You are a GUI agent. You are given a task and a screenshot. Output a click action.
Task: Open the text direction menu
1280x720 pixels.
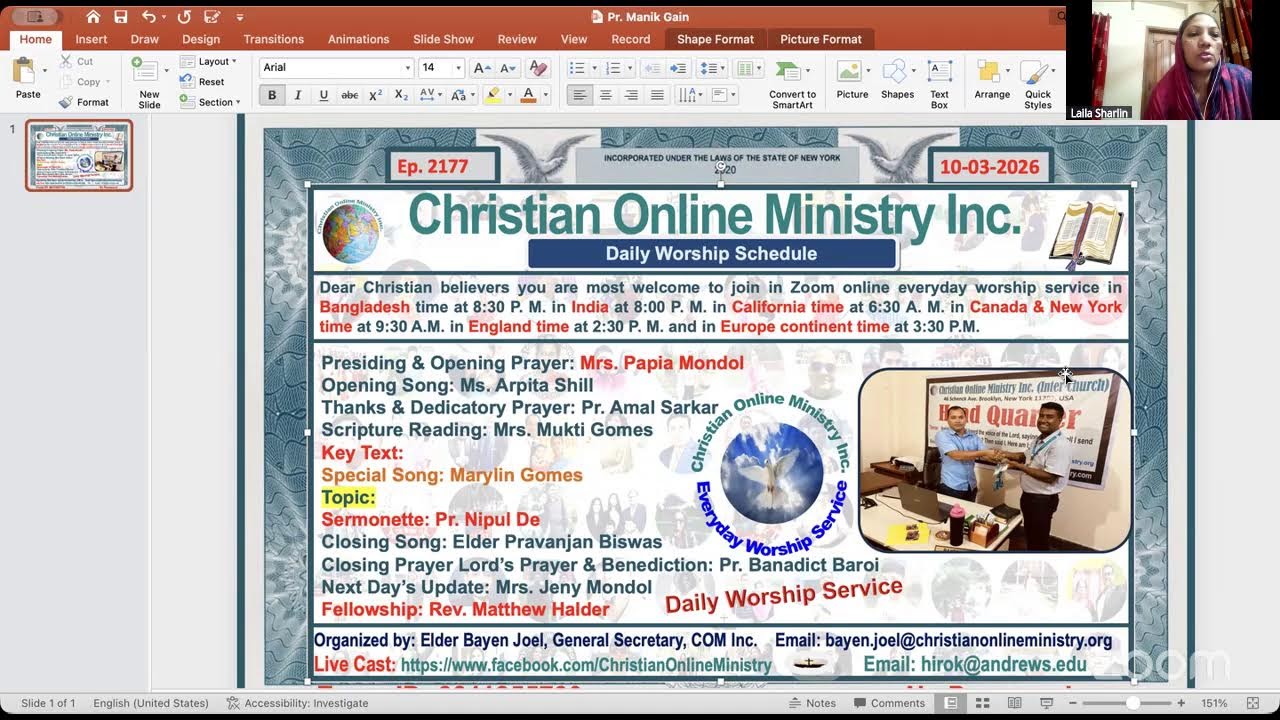(690, 95)
